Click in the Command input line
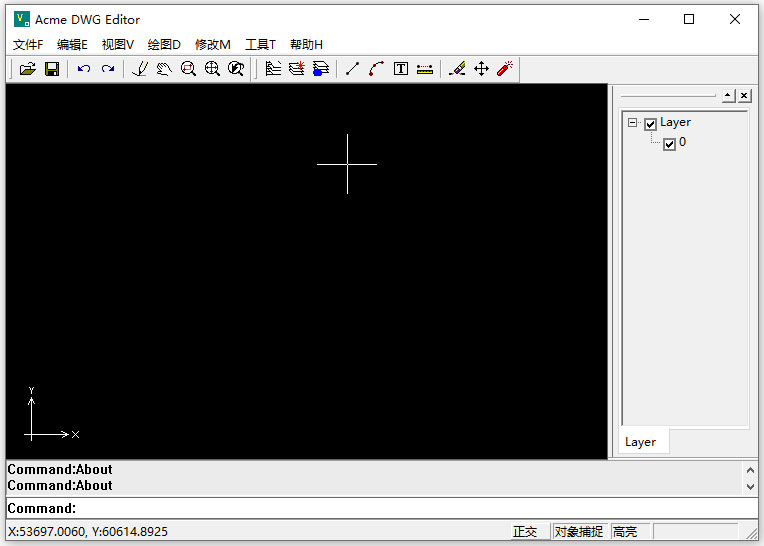Viewport: 764px width, 546px height. click(382, 508)
